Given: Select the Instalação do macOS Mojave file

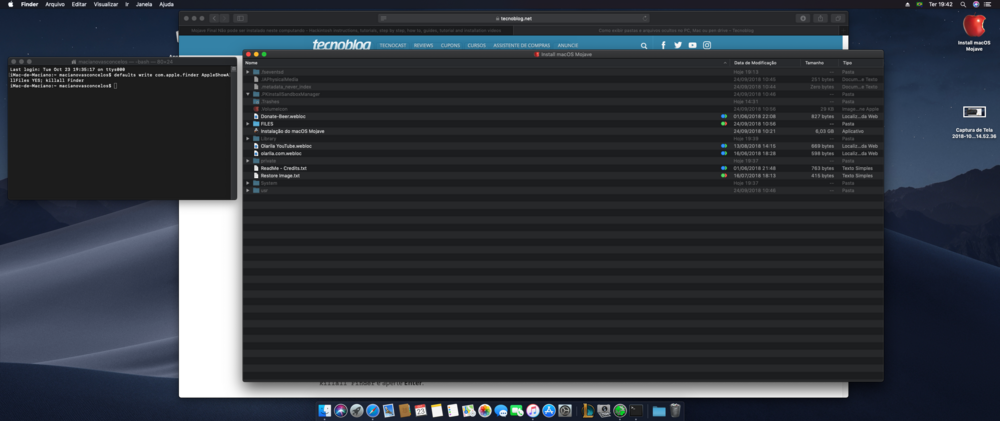Looking at the screenshot, I should [292, 131].
